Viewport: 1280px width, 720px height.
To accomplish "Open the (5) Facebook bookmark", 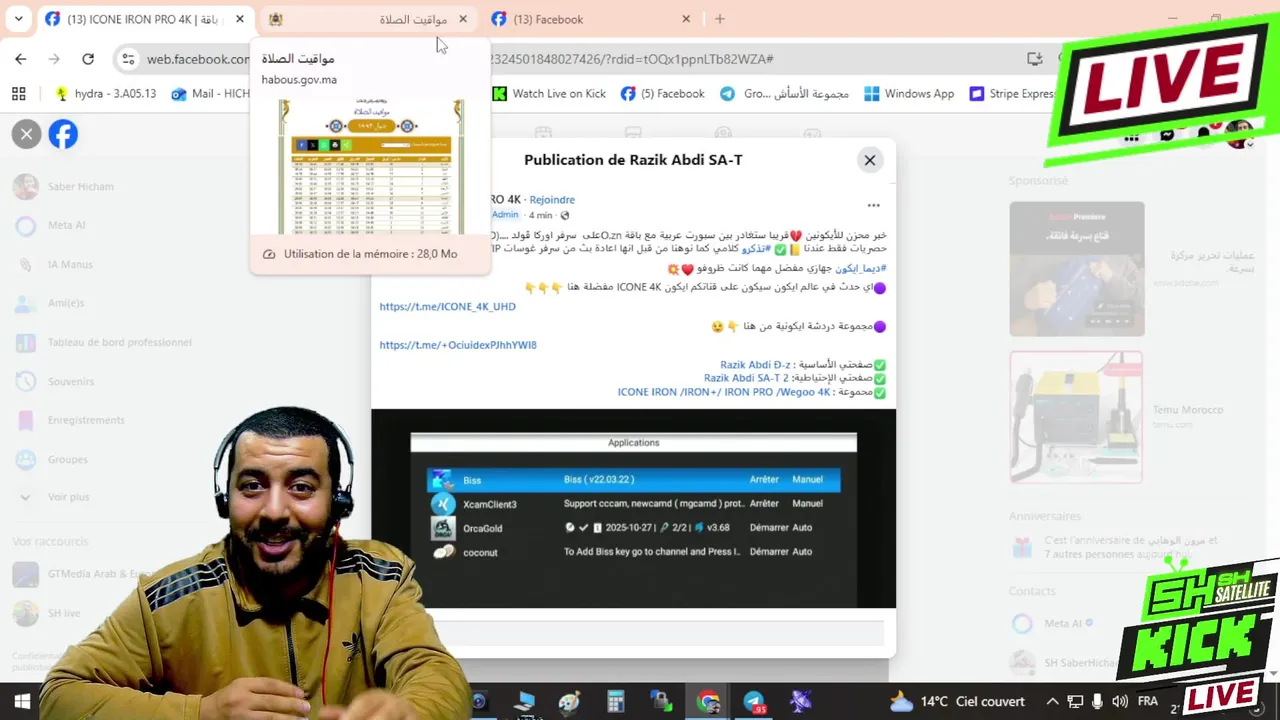I will pos(663,94).
